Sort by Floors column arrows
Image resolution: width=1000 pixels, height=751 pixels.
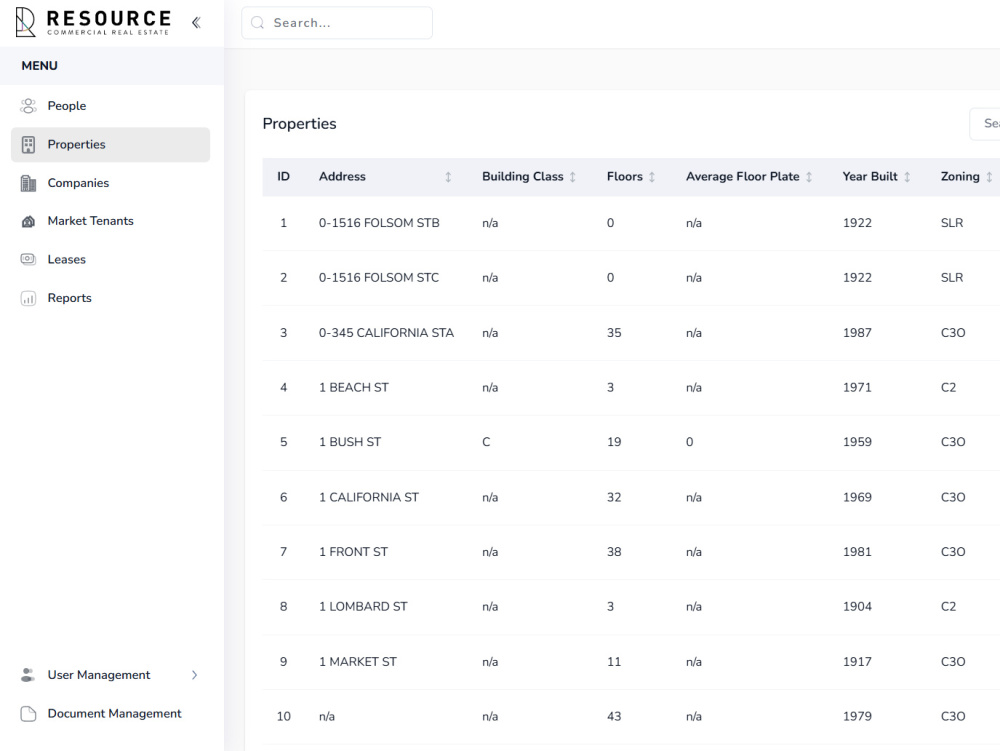(652, 177)
